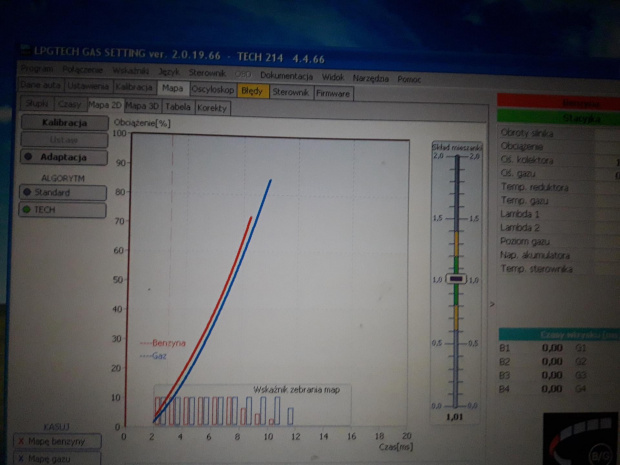Click the greyed Ustaw button
The width and height of the screenshot is (620, 465).
[64, 140]
